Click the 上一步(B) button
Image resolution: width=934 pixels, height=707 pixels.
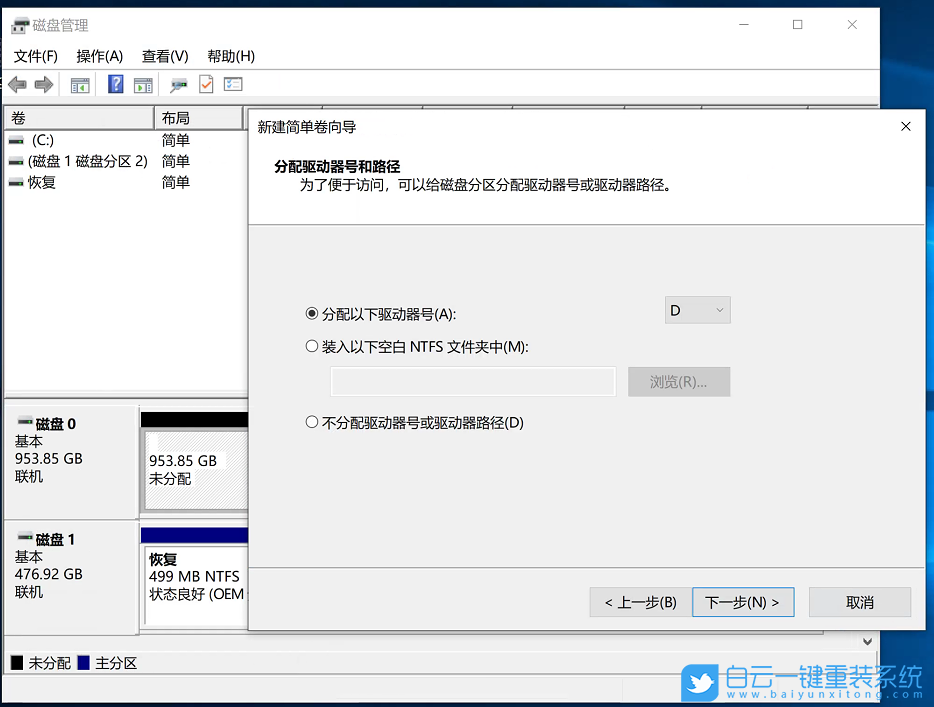pyautogui.click(x=640, y=602)
